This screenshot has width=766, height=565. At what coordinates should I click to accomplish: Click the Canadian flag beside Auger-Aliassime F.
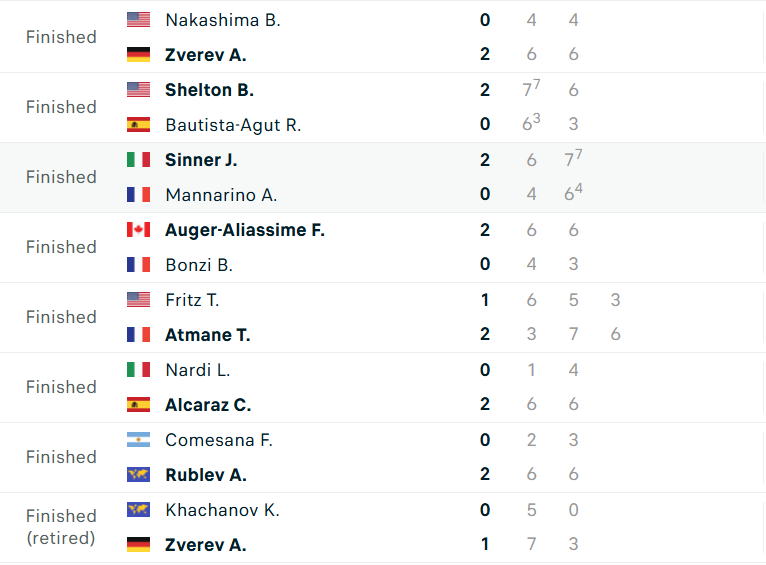pyautogui.click(x=138, y=230)
